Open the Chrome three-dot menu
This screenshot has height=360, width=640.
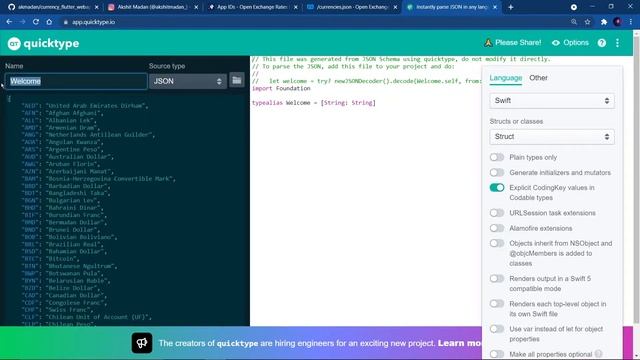[x=631, y=22]
